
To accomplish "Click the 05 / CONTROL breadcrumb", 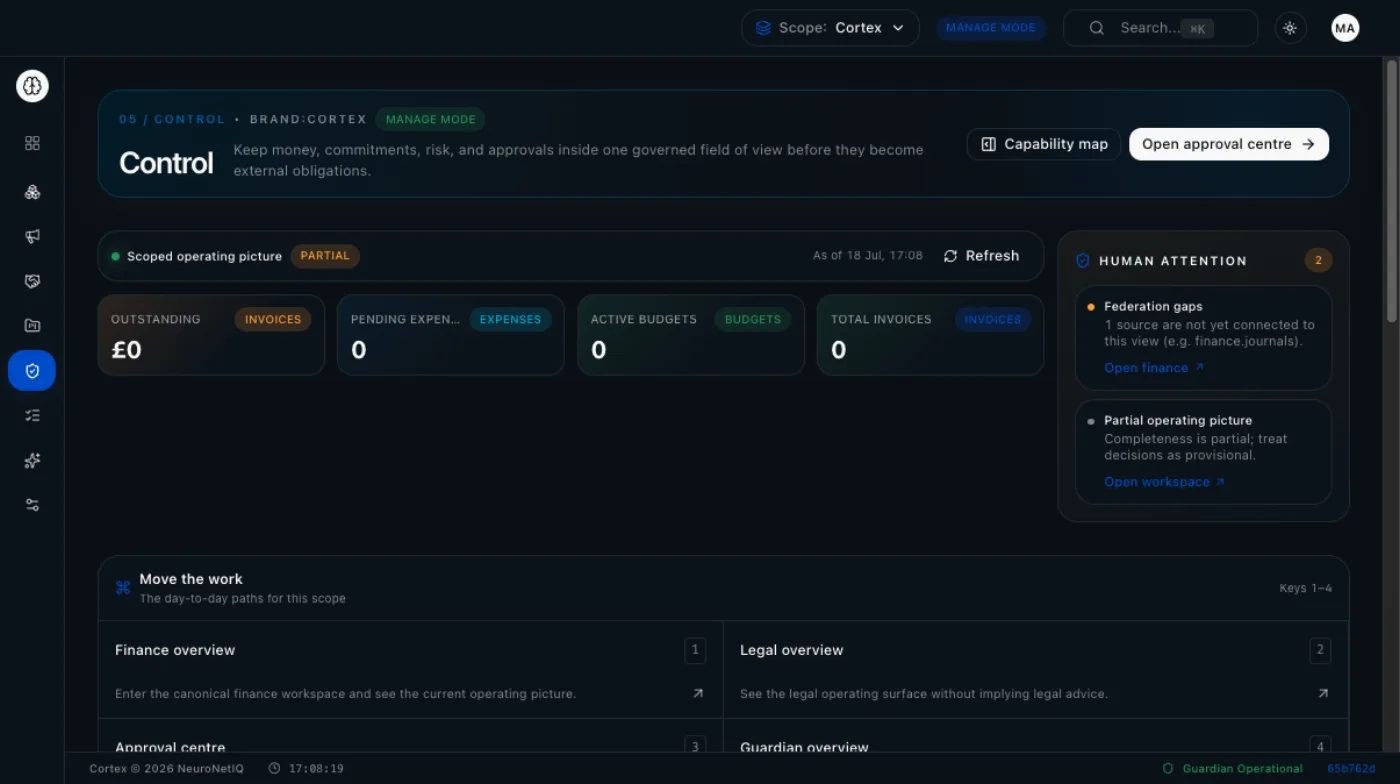I will click(x=172, y=119).
